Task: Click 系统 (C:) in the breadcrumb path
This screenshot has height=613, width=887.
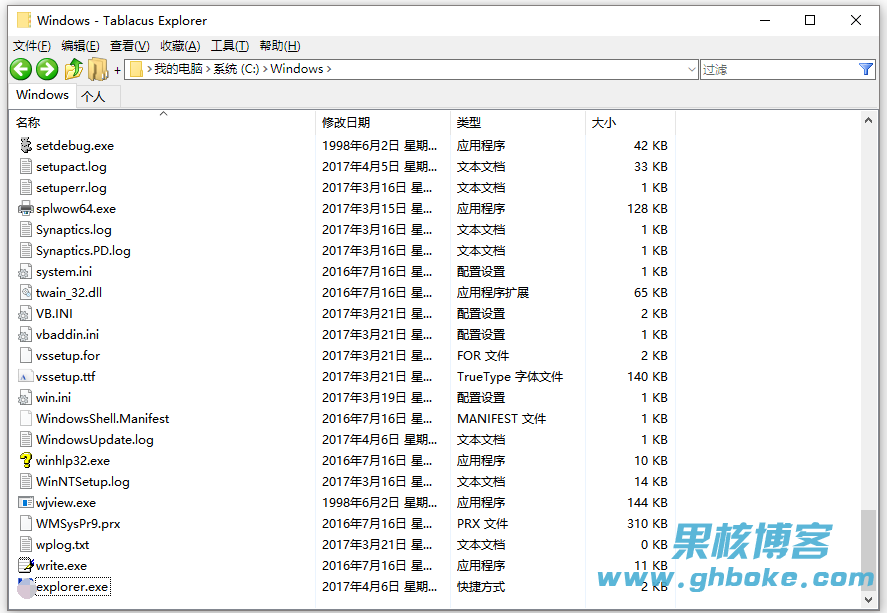Action: (x=236, y=69)
